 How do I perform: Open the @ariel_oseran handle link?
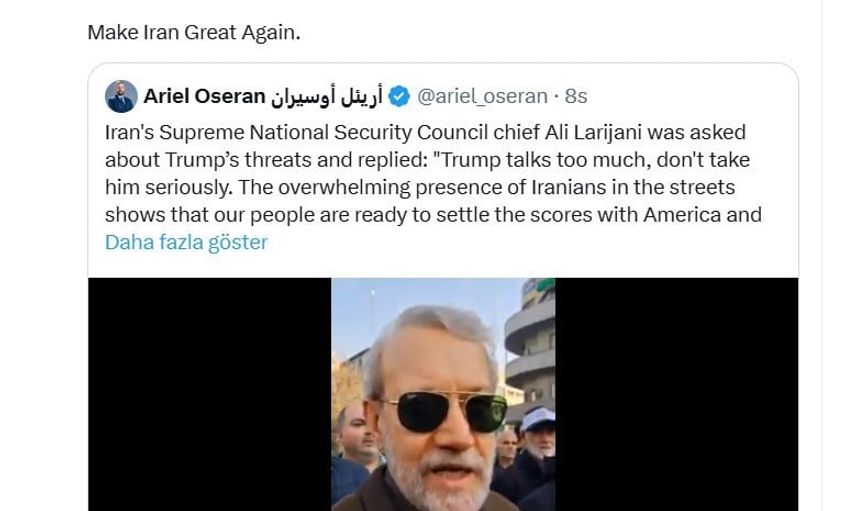482,96
